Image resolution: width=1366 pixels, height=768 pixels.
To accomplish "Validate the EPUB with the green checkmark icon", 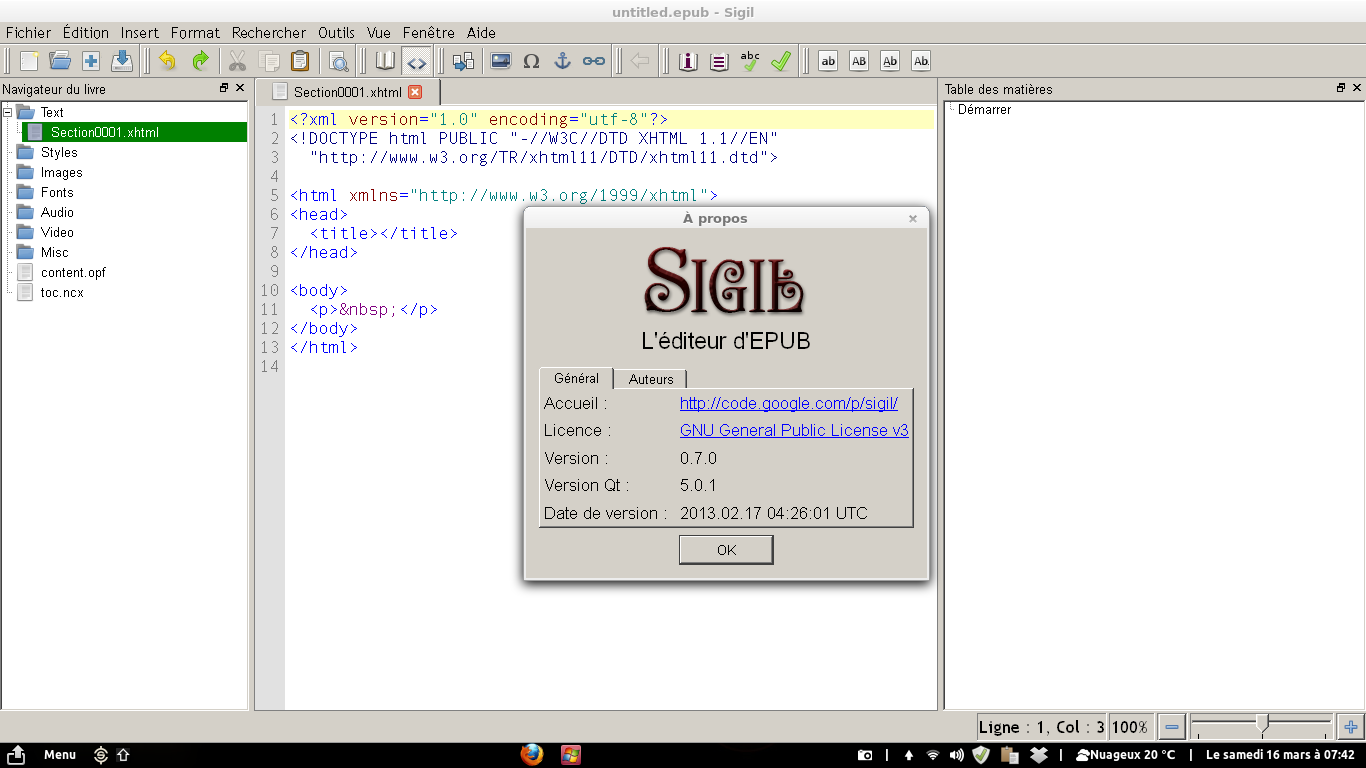I will pos(781,61).
